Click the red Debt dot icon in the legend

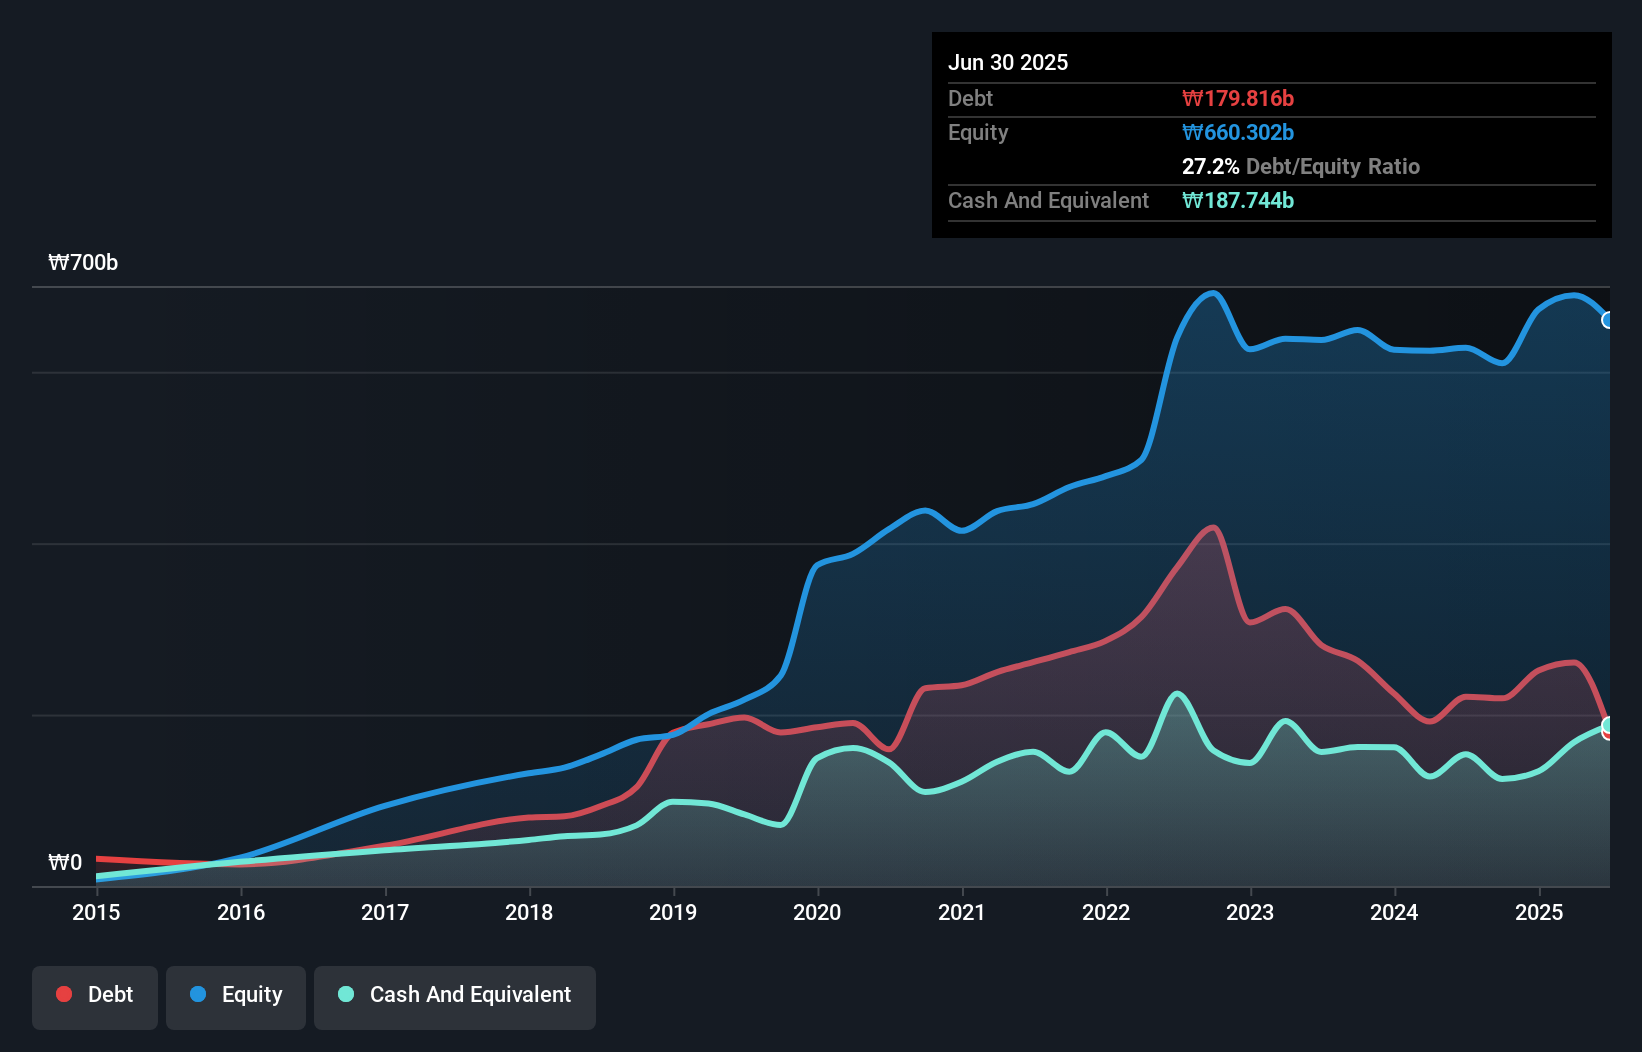62,994
